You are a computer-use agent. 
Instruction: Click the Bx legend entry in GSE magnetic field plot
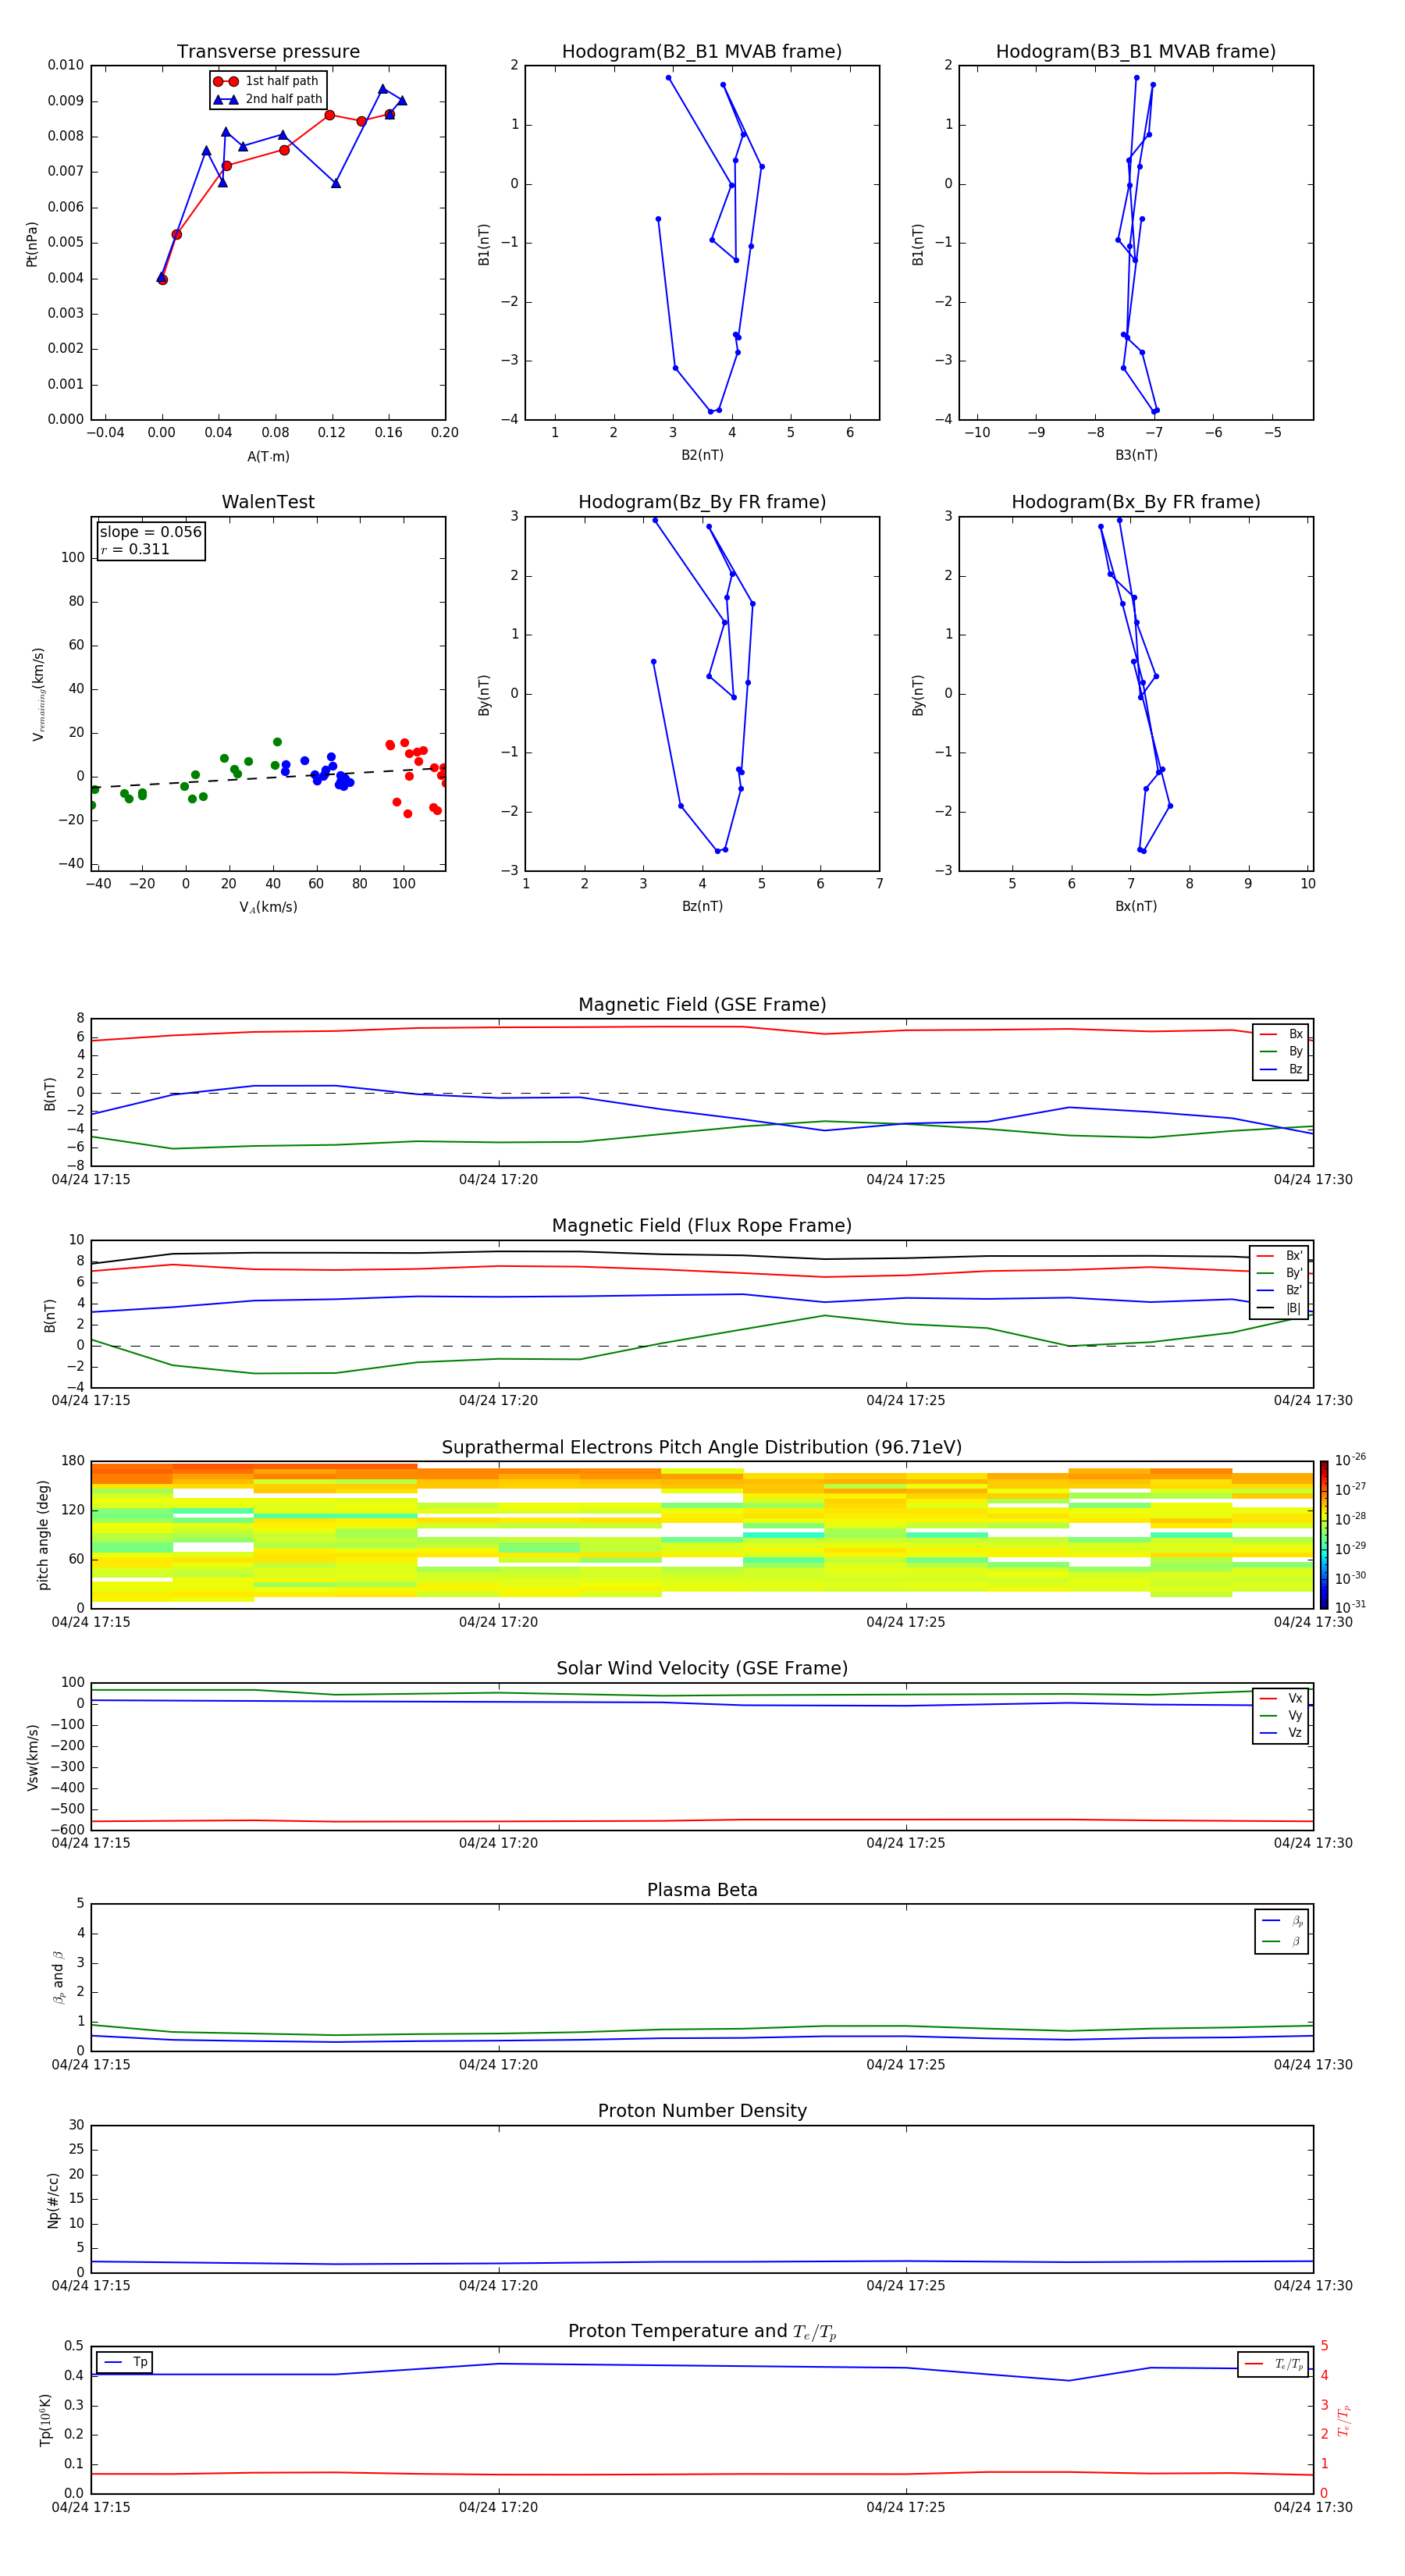point(1281,1034)
